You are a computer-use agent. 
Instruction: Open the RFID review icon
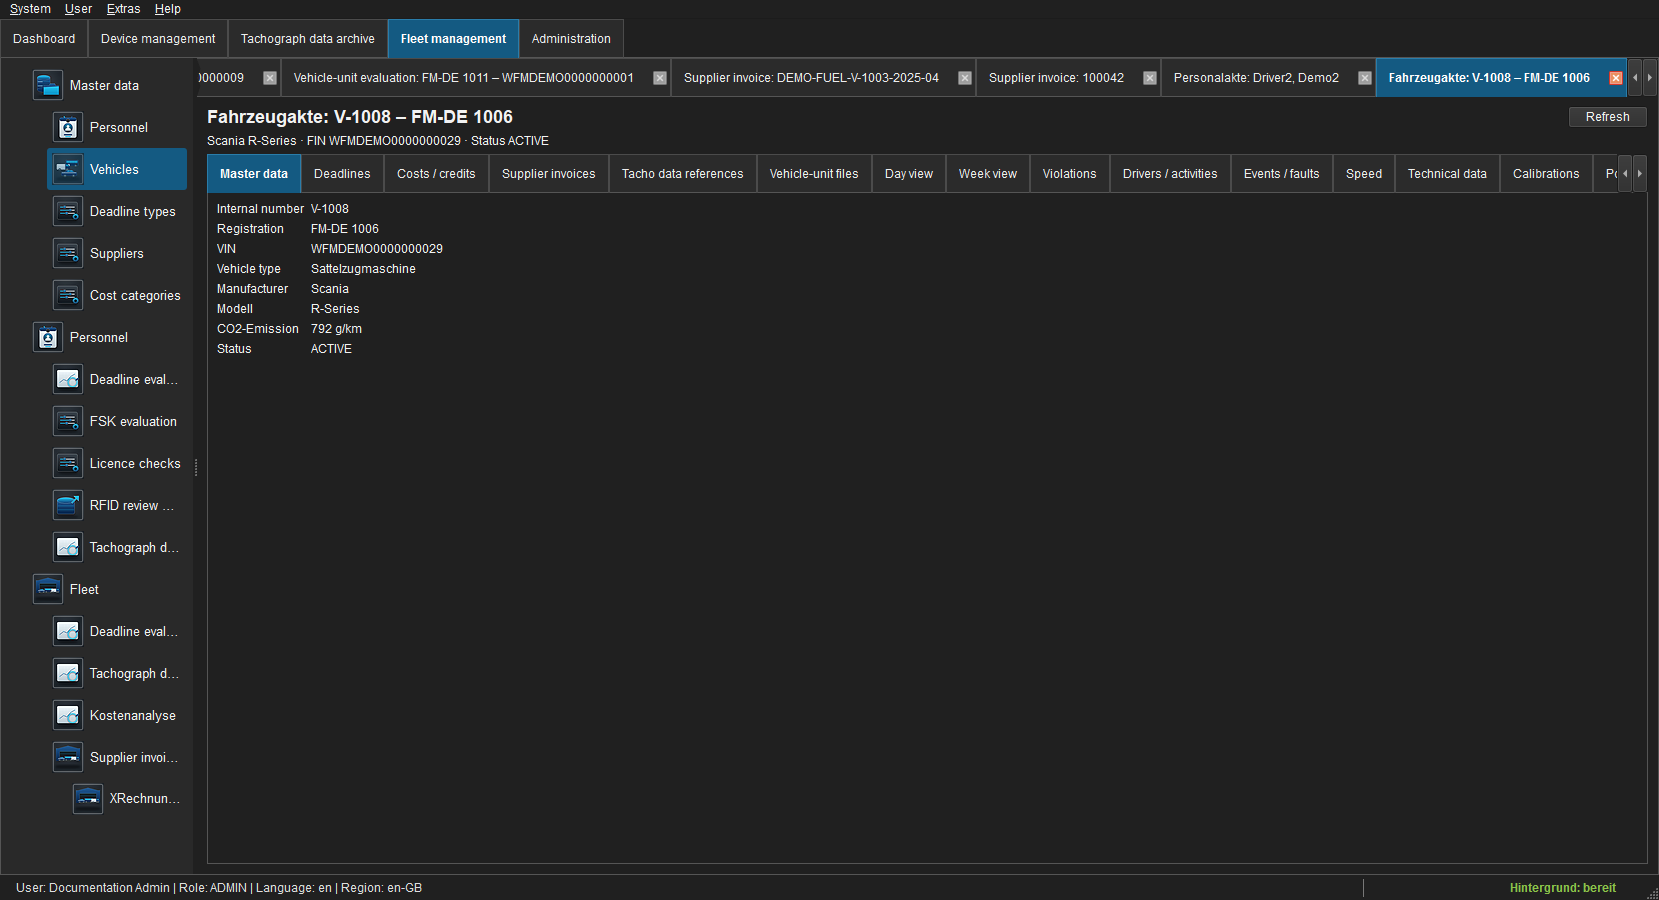[67, 505]
